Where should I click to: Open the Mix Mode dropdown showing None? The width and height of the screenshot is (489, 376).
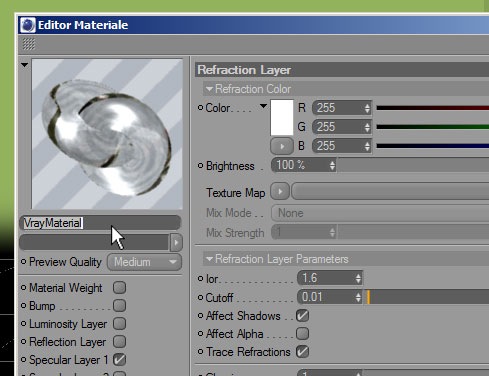coord(380,213)
